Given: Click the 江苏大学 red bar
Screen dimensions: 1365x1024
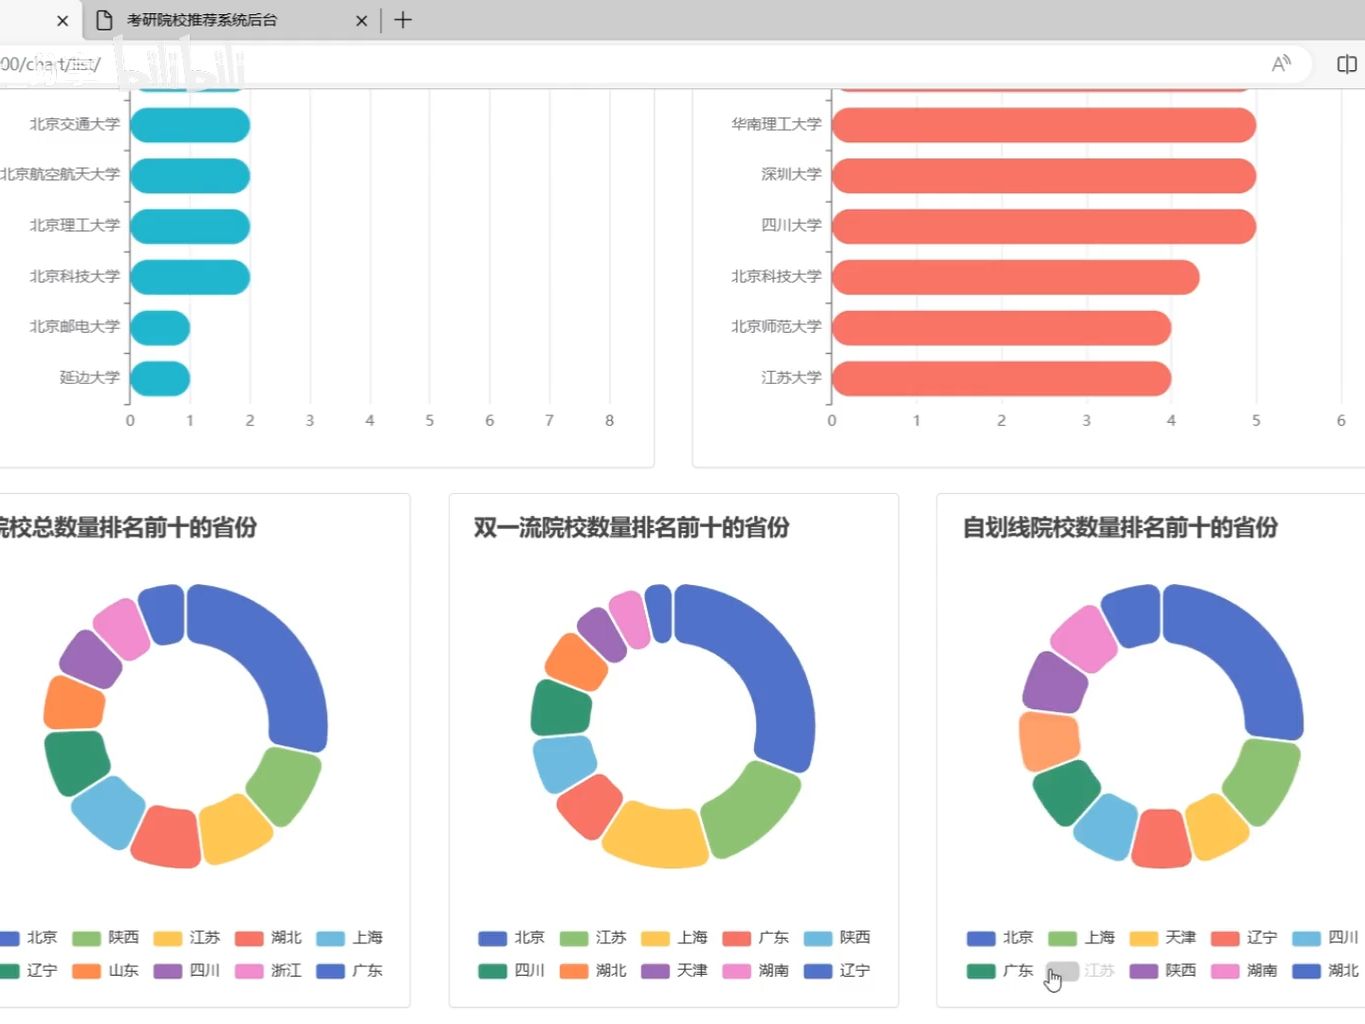Looking at the screenshot, I should pos(1001,378).
